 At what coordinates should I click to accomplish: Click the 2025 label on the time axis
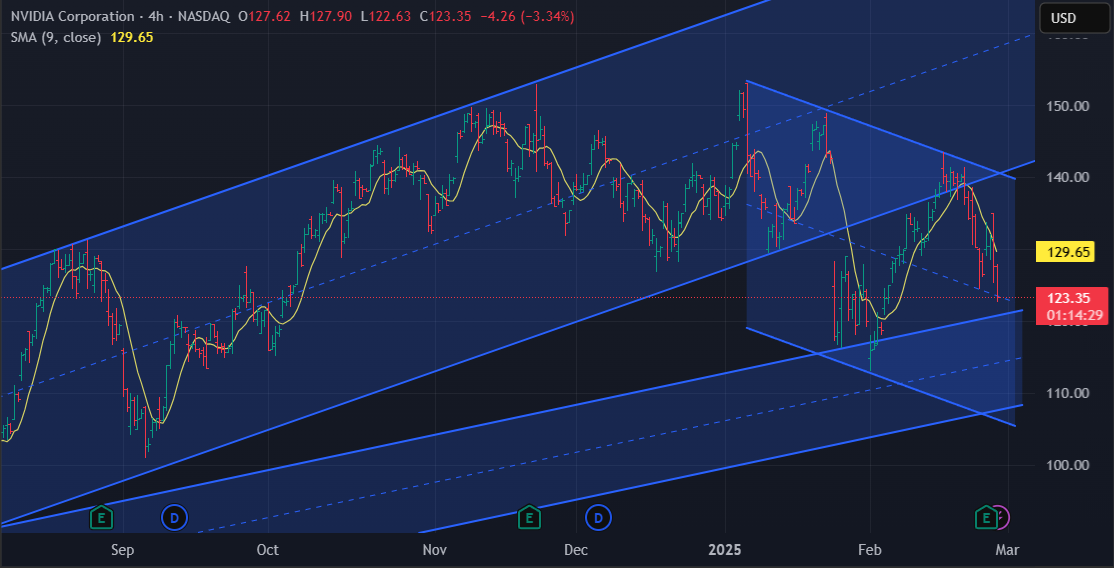[725, 550]
